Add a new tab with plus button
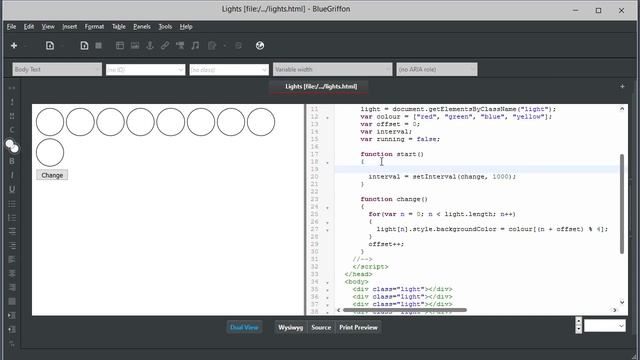Viewport: 640px width, 360px height. point(622,87)
